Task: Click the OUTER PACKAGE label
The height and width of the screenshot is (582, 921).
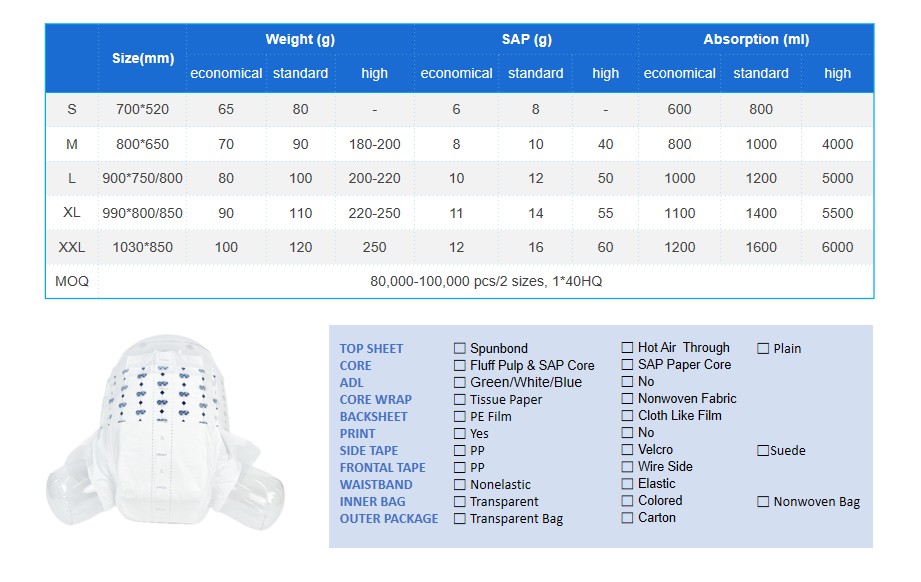Action: click(389, 519)
